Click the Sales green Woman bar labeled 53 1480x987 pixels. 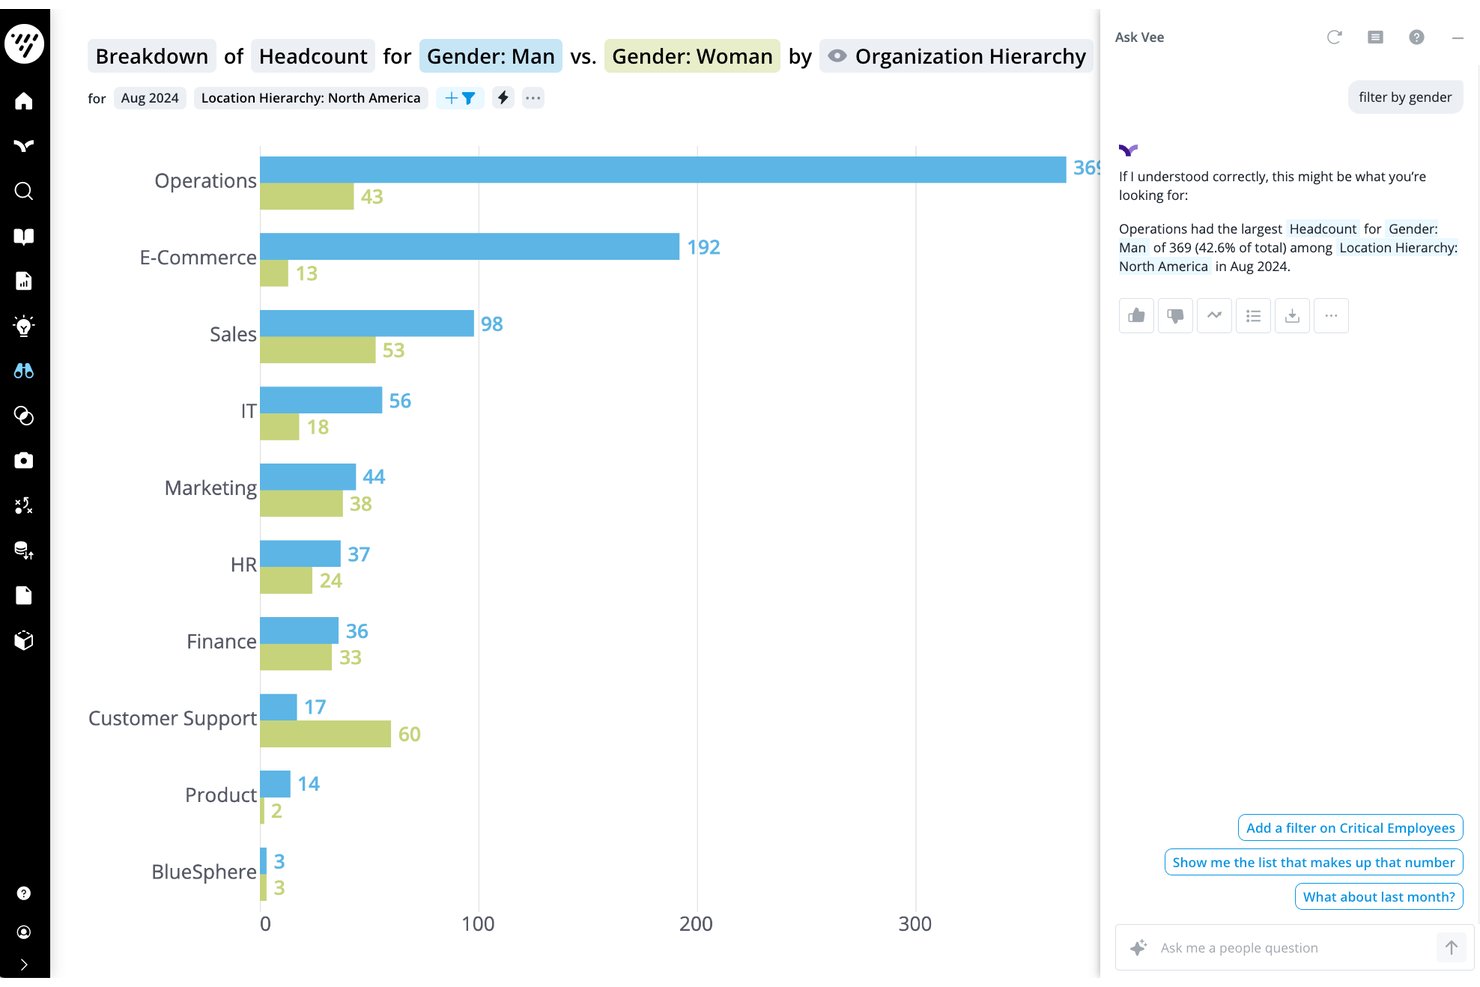[x=318, y=350]
